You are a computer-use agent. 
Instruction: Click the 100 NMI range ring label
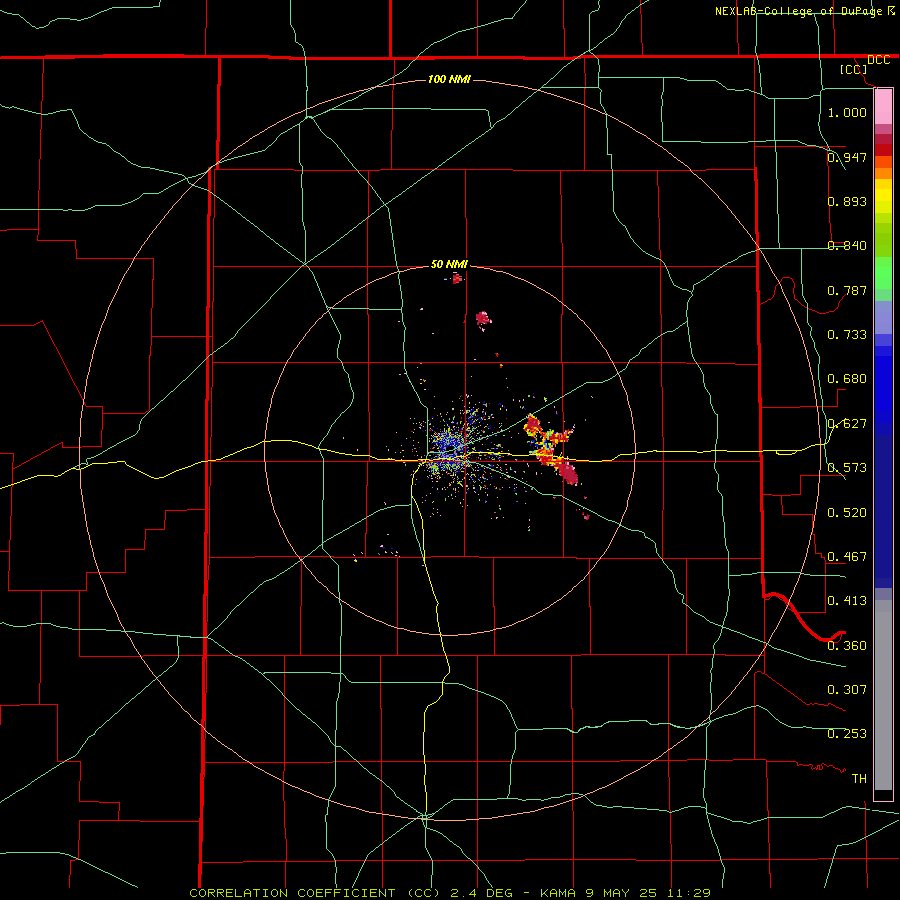pos(449,79)
